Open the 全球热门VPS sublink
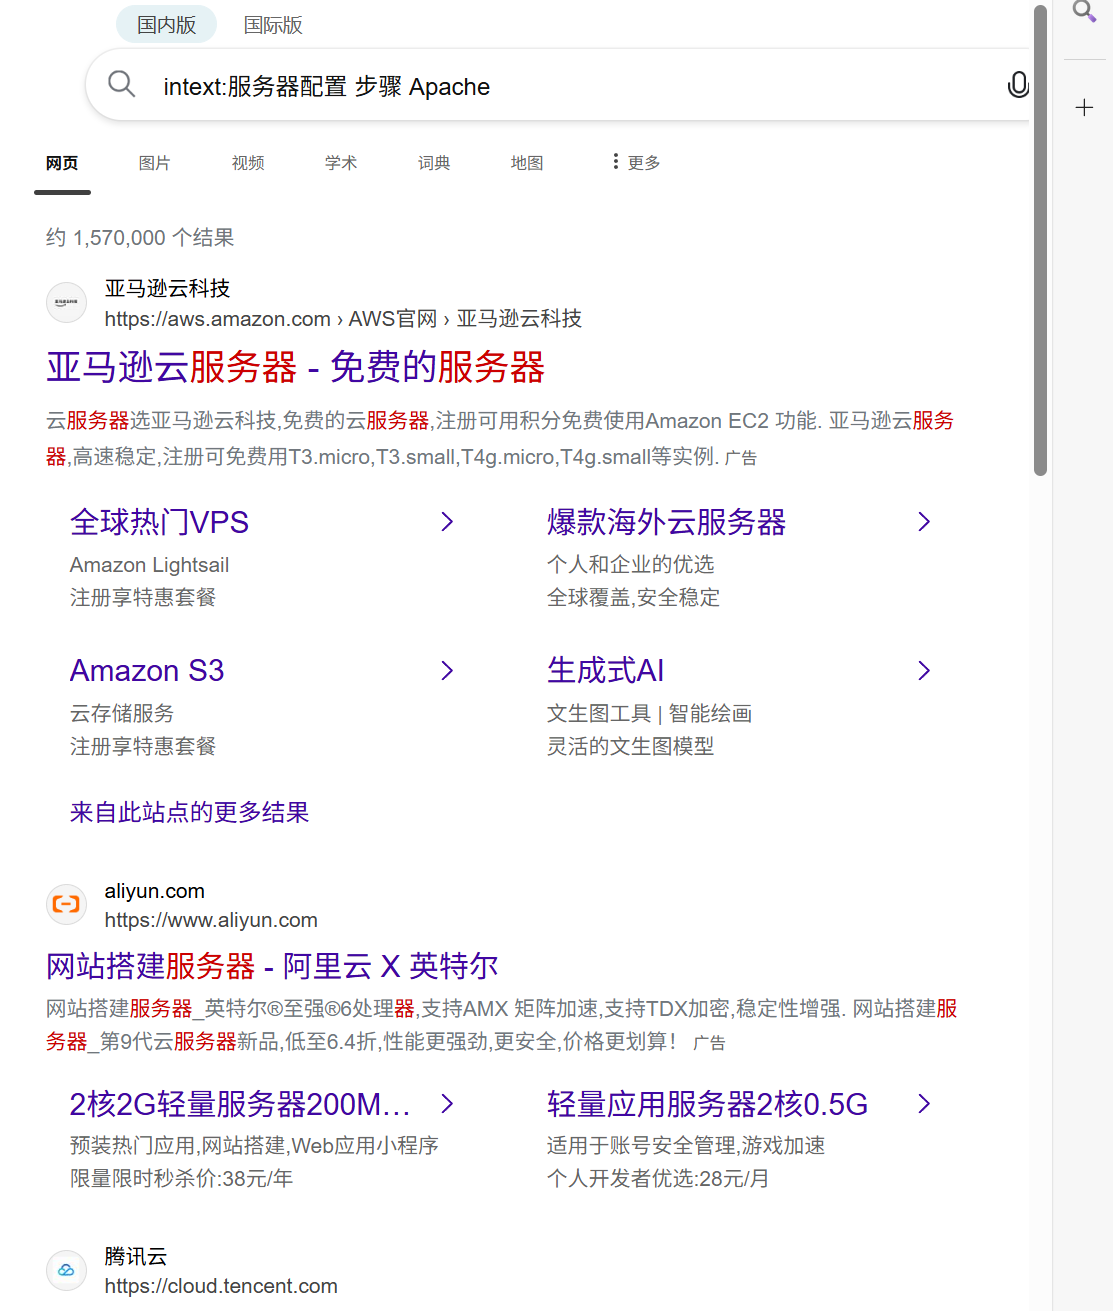Image resolution: width=1113 pixels, height=1311 pixels. click(x=159, y=522)
